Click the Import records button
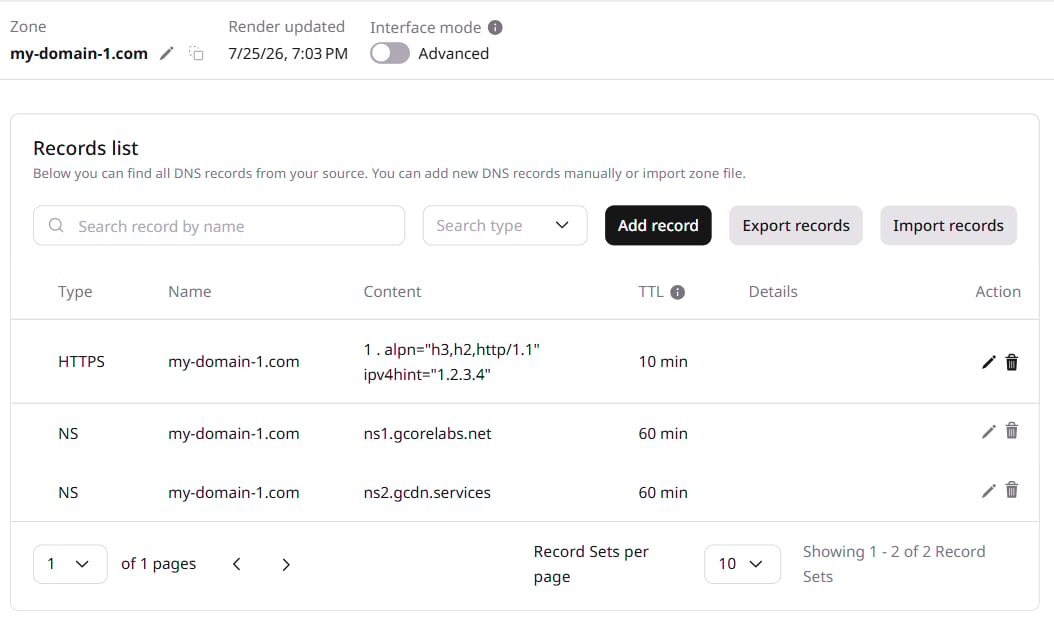This screenshot has height=622, width=1054. pyautogui.click(x=948, y=225)
